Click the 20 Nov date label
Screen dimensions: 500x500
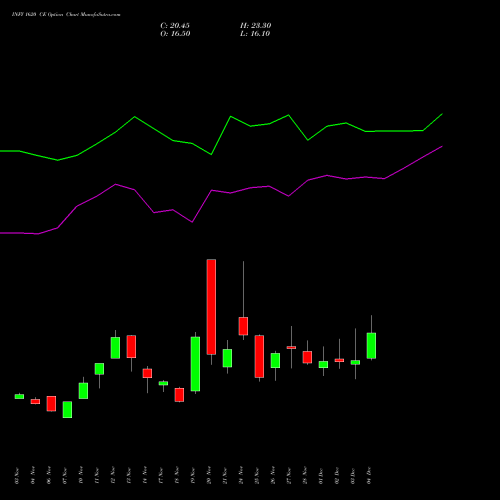coord(209,476)
